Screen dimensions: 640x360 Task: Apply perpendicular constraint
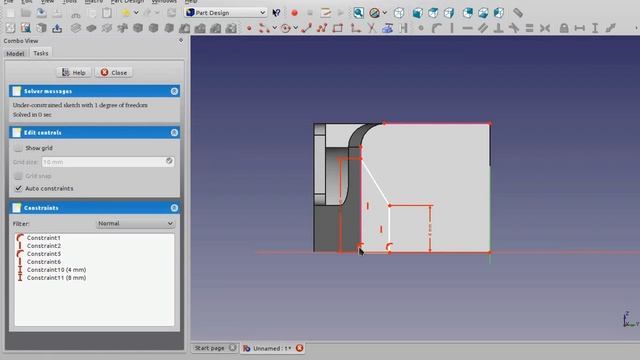498,28
